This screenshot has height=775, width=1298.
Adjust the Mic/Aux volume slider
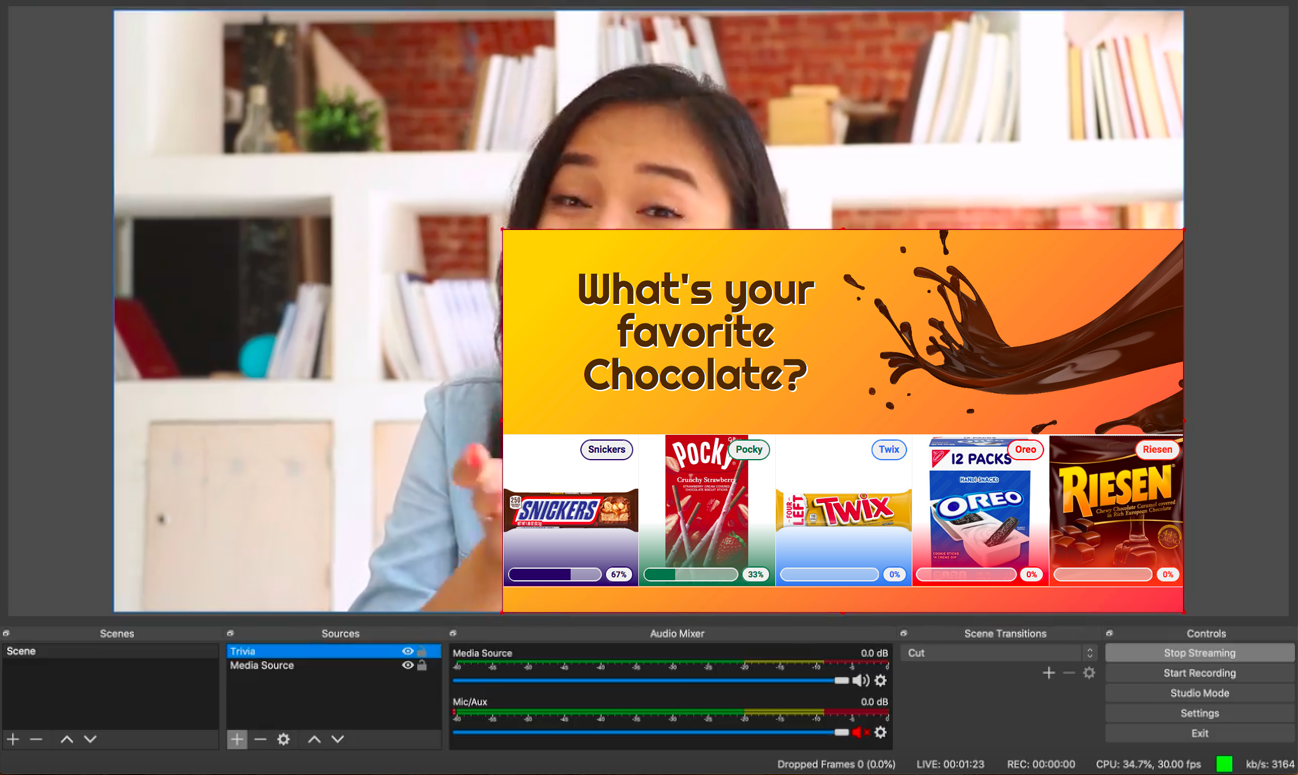click(x=651, y=732)
